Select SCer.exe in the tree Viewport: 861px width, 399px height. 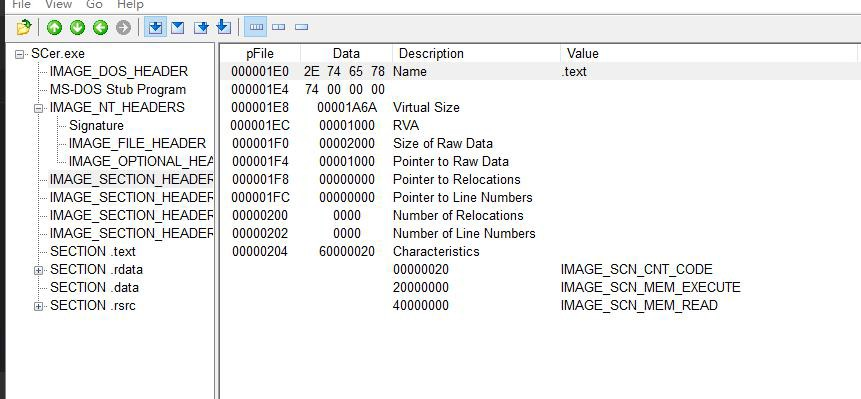[x=58, y=54]
